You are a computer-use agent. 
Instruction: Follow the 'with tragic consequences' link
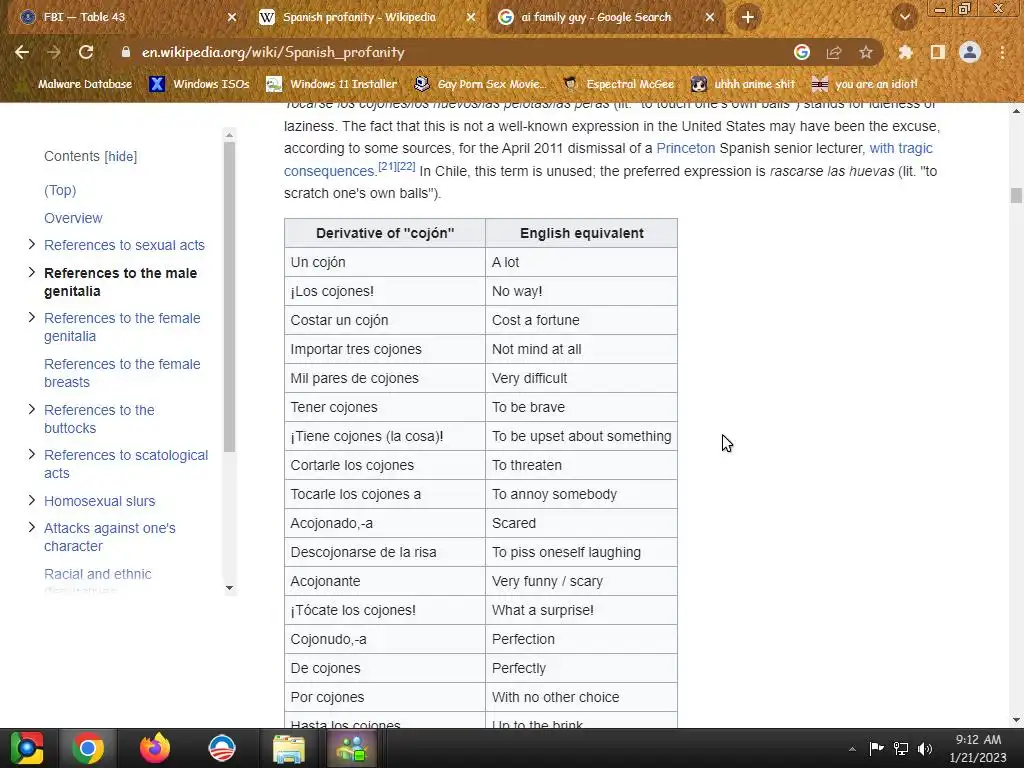tap(901, 148)
